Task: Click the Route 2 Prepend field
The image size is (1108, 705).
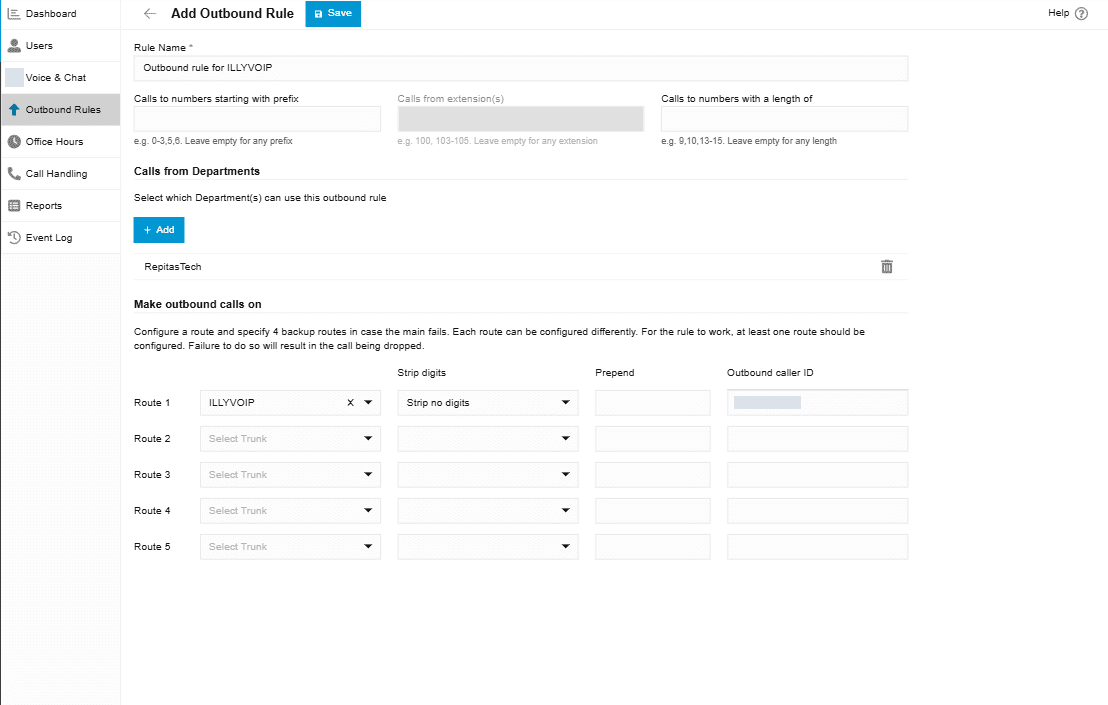Action: tap(652, 439)
